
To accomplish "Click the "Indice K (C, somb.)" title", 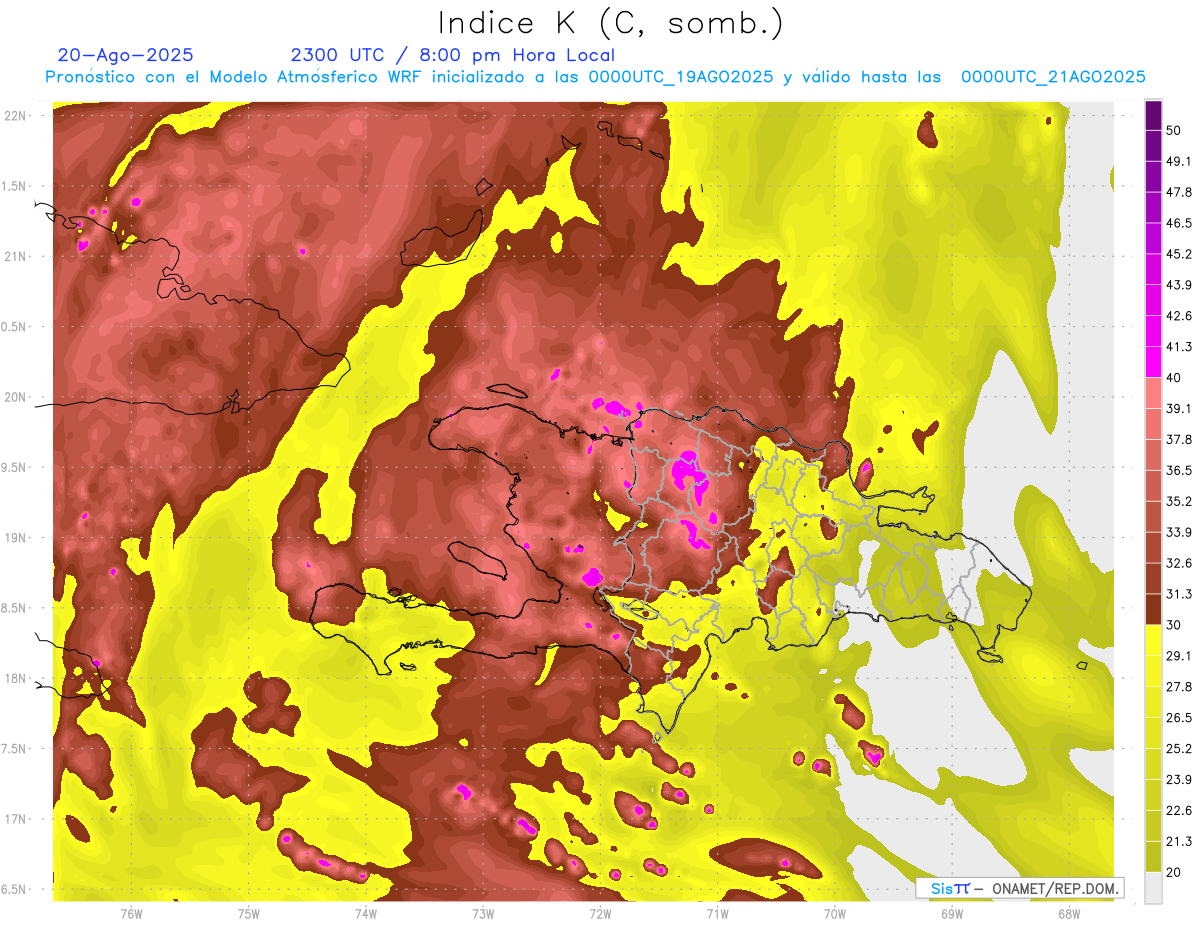I will point(609,22).
